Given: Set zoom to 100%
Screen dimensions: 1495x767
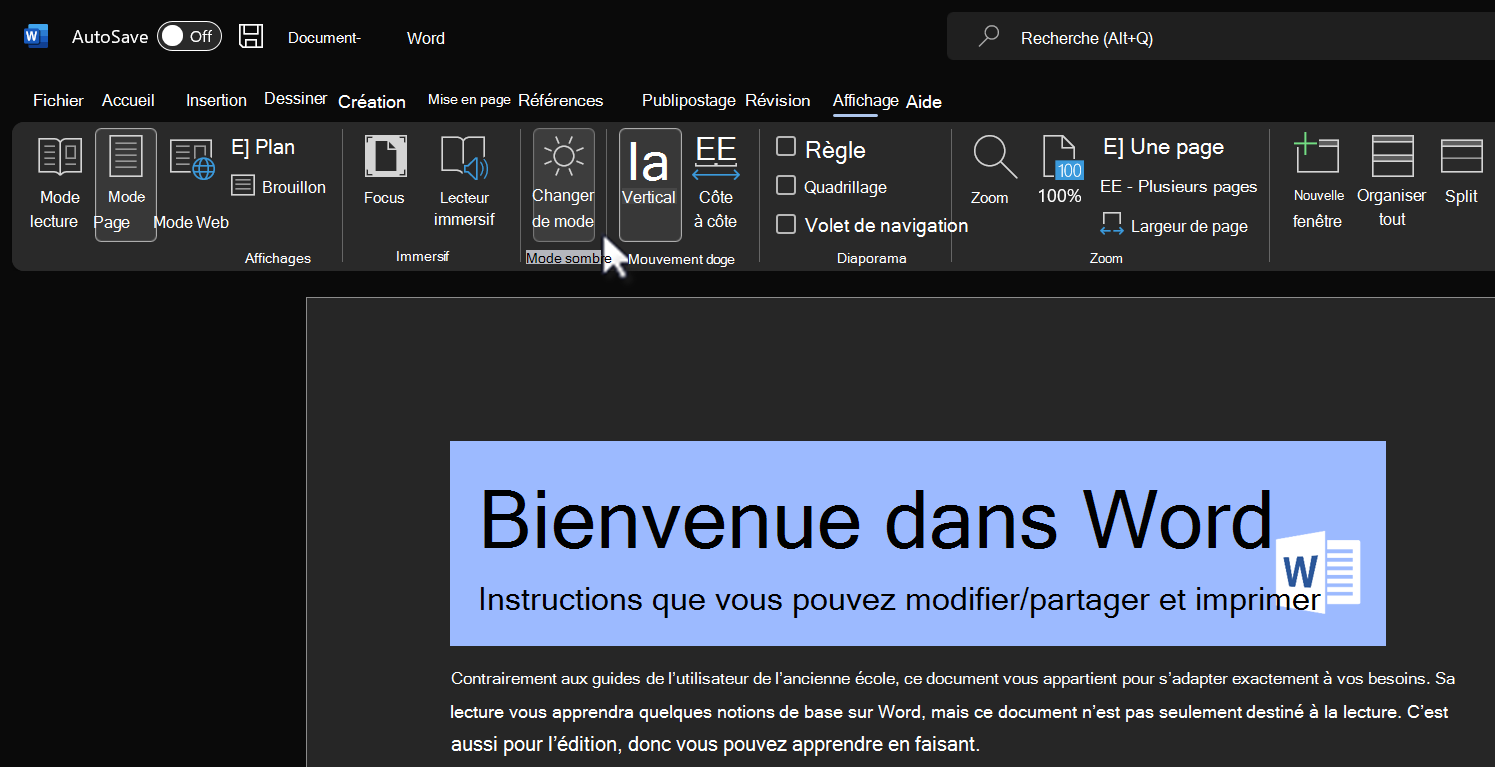Looking at the screenshot, I should coord(1060,170).
